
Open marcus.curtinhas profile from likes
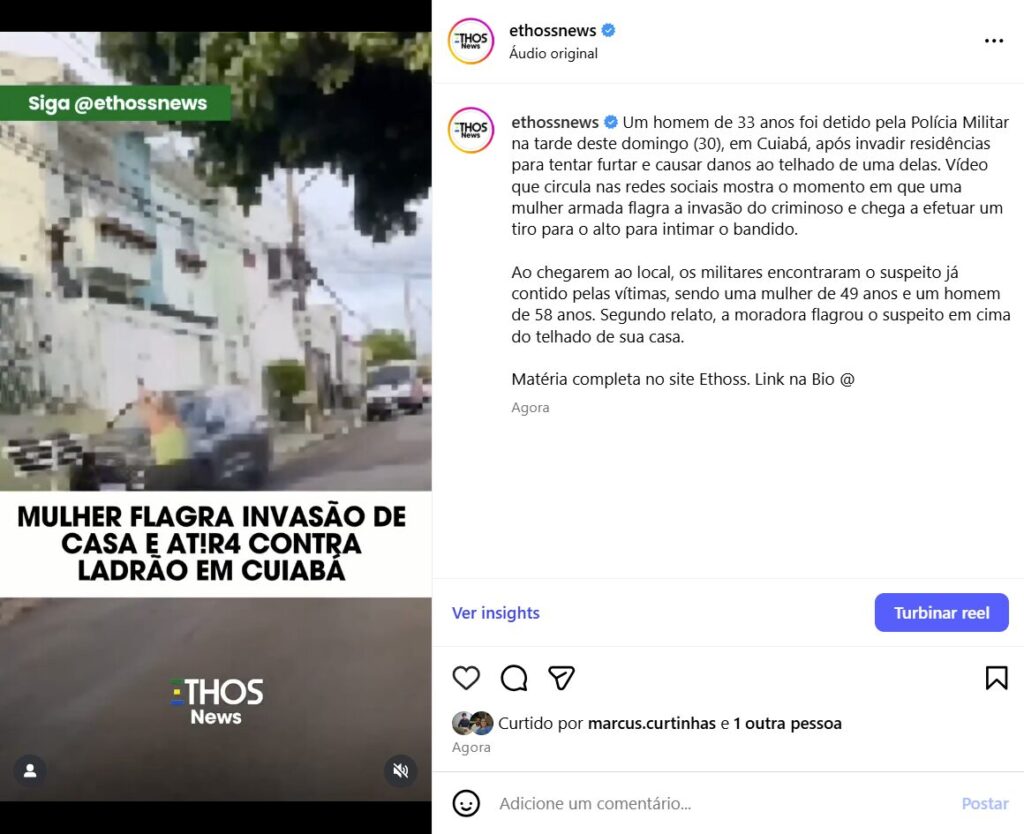pos(652,724)
